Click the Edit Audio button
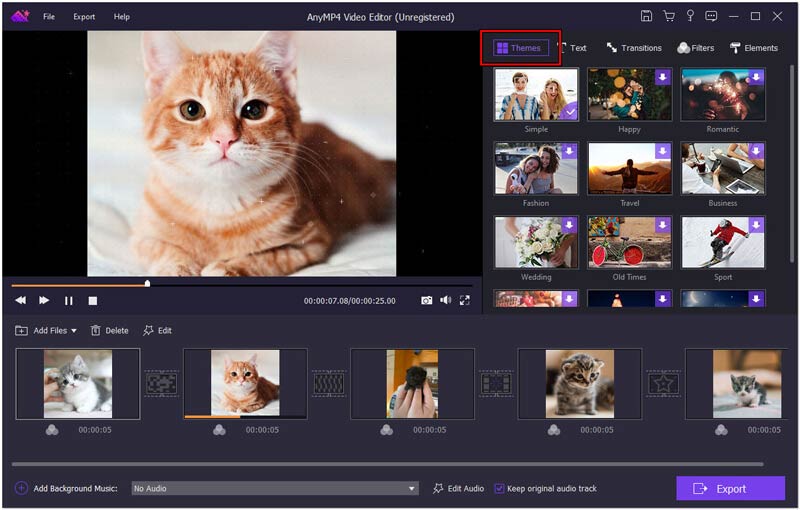 tap(458, 488)
